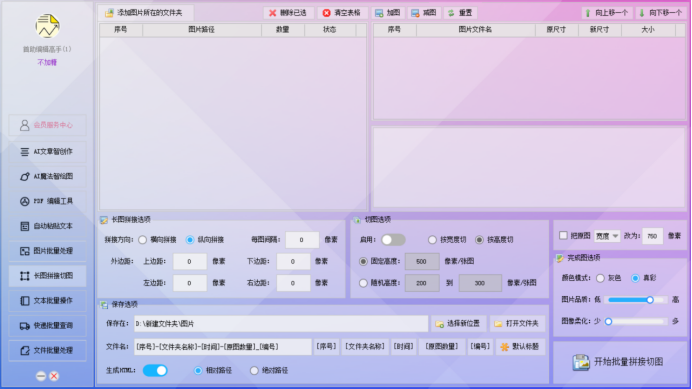Click the 重置 refresh button

(x=460, y=13)
